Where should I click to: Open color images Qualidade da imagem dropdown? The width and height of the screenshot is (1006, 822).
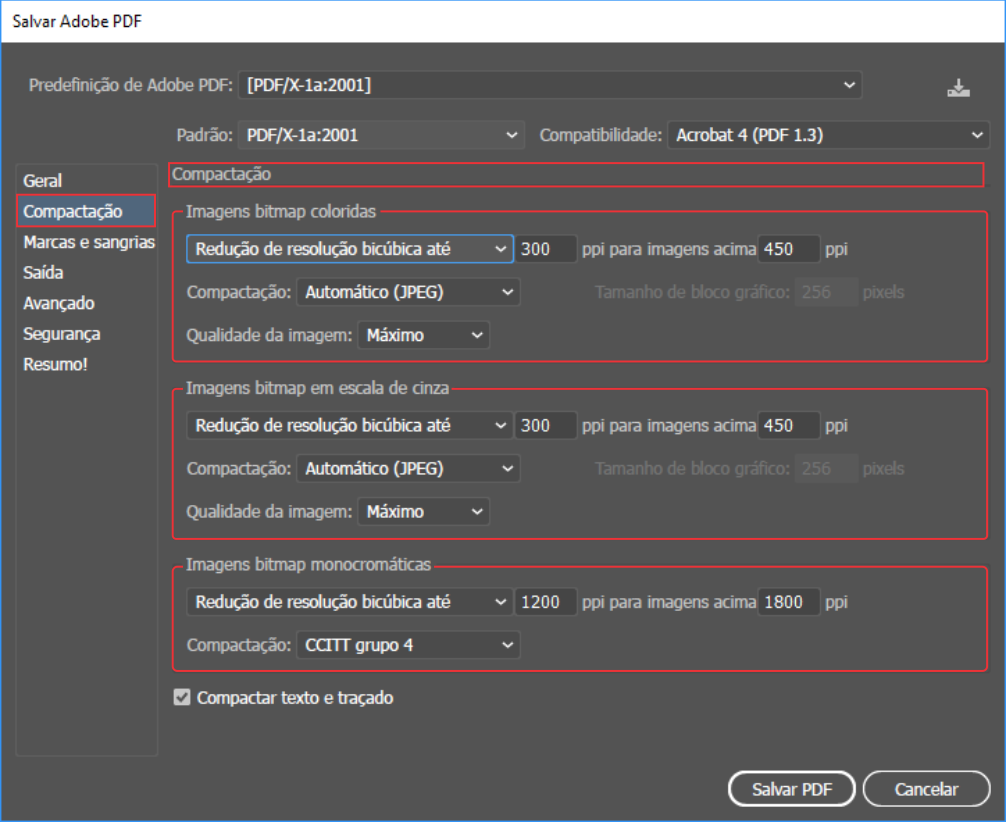[x=424, y=336]
